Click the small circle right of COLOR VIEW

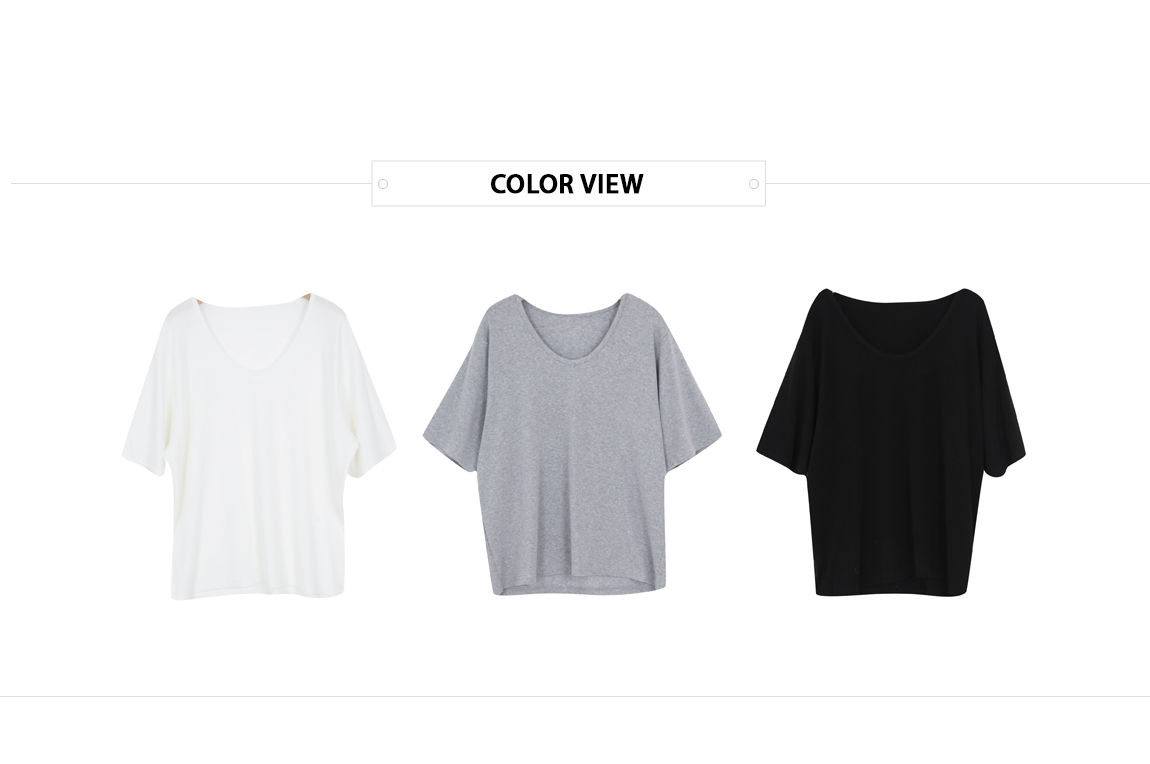click(x=754, y=184)
